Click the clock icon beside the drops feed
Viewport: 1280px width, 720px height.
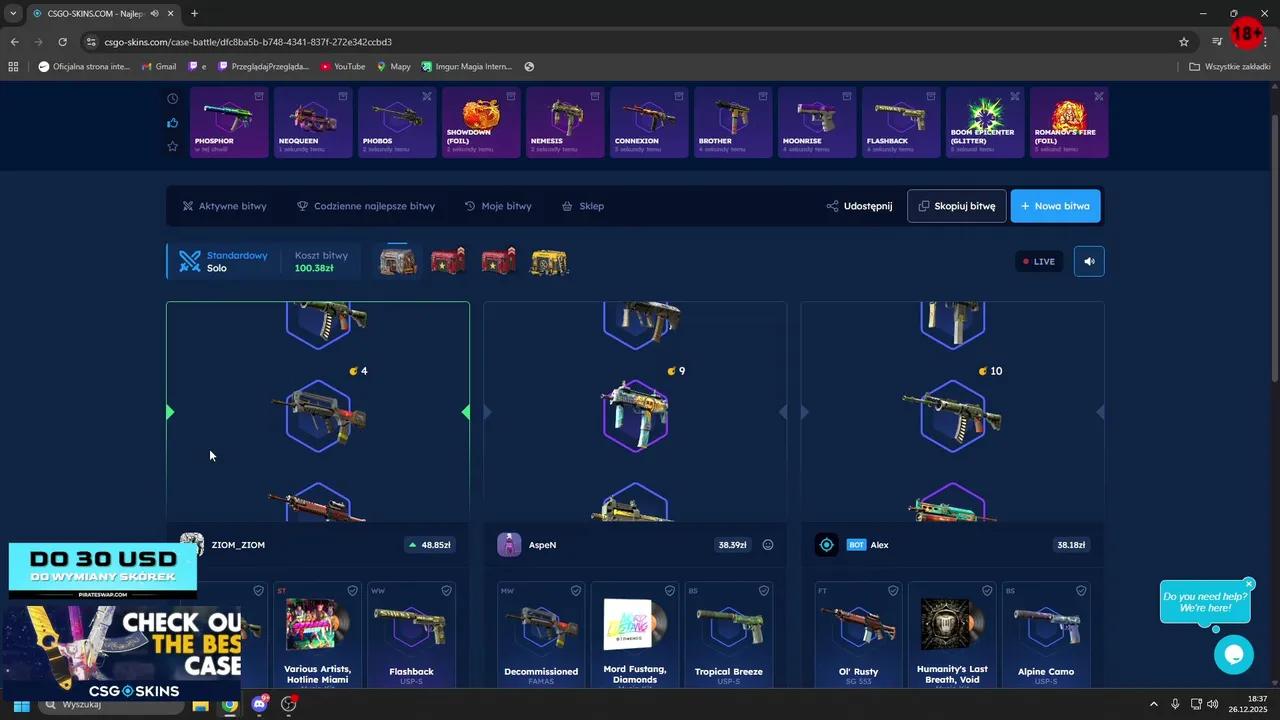point(172,99)
